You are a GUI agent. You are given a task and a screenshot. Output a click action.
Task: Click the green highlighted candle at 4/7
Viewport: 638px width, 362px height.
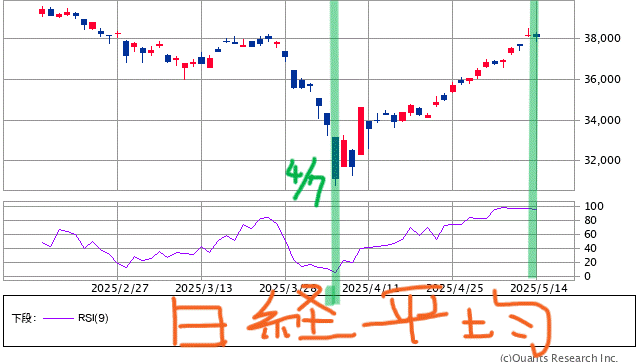tap(335, 158)
